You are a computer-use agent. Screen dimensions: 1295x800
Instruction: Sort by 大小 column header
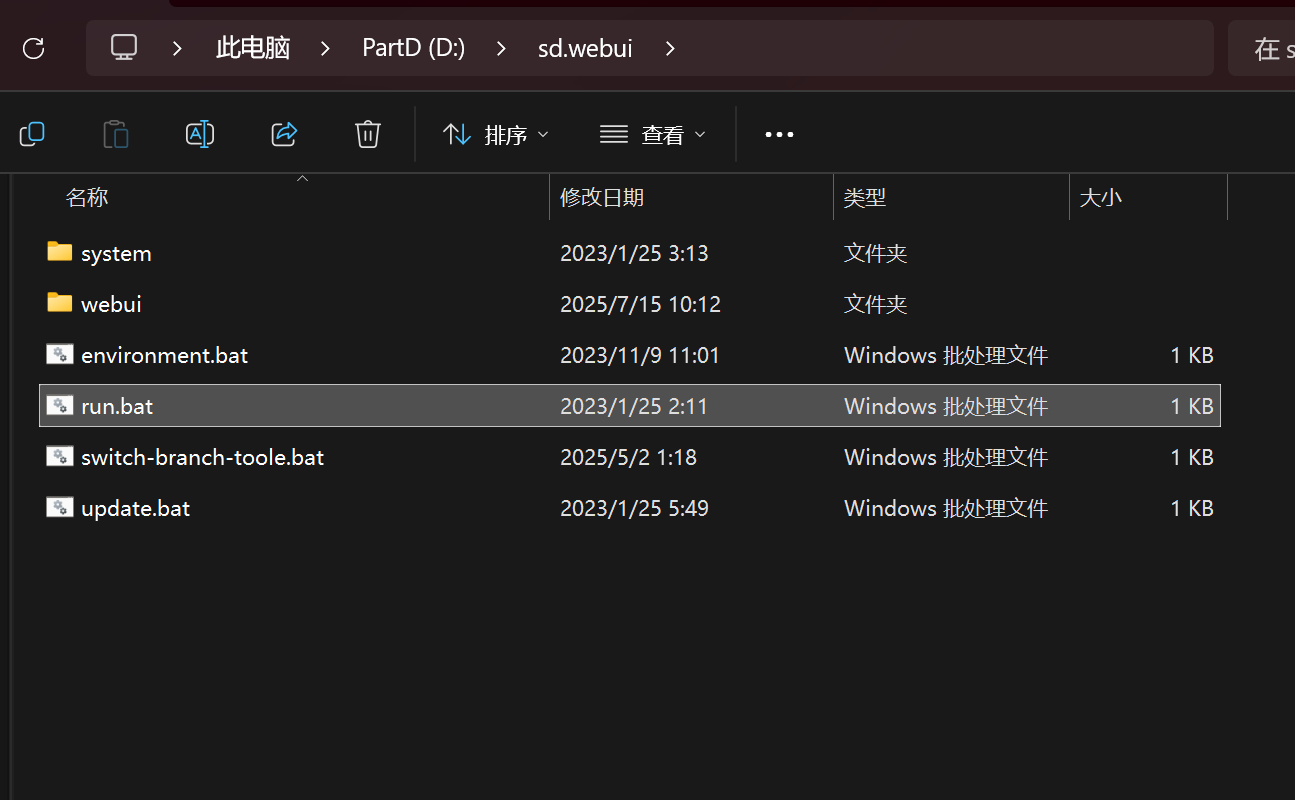point(1100,198)
